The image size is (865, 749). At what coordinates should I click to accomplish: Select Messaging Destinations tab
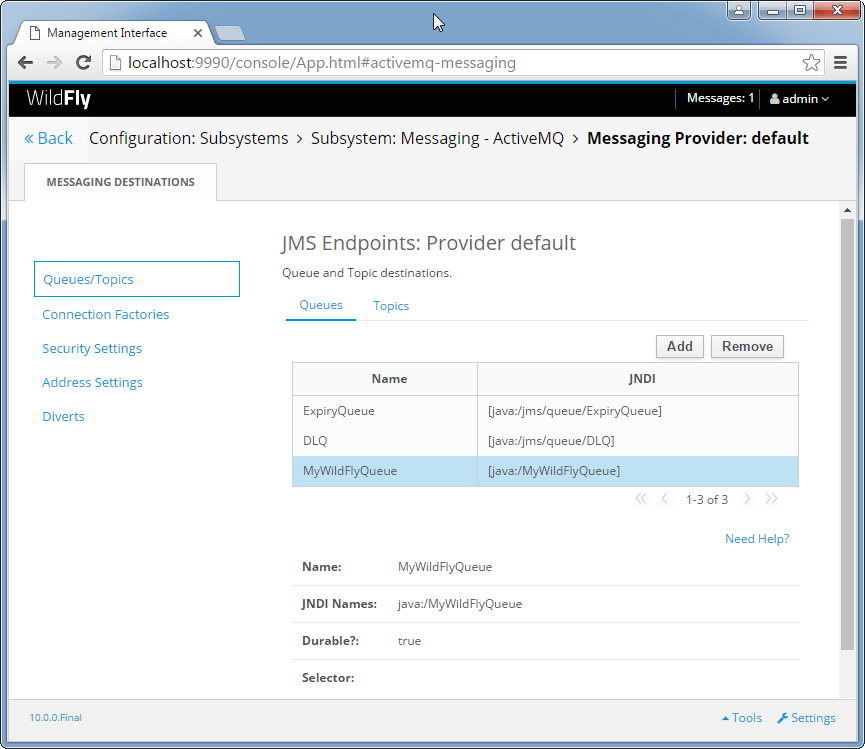[120, 182]
